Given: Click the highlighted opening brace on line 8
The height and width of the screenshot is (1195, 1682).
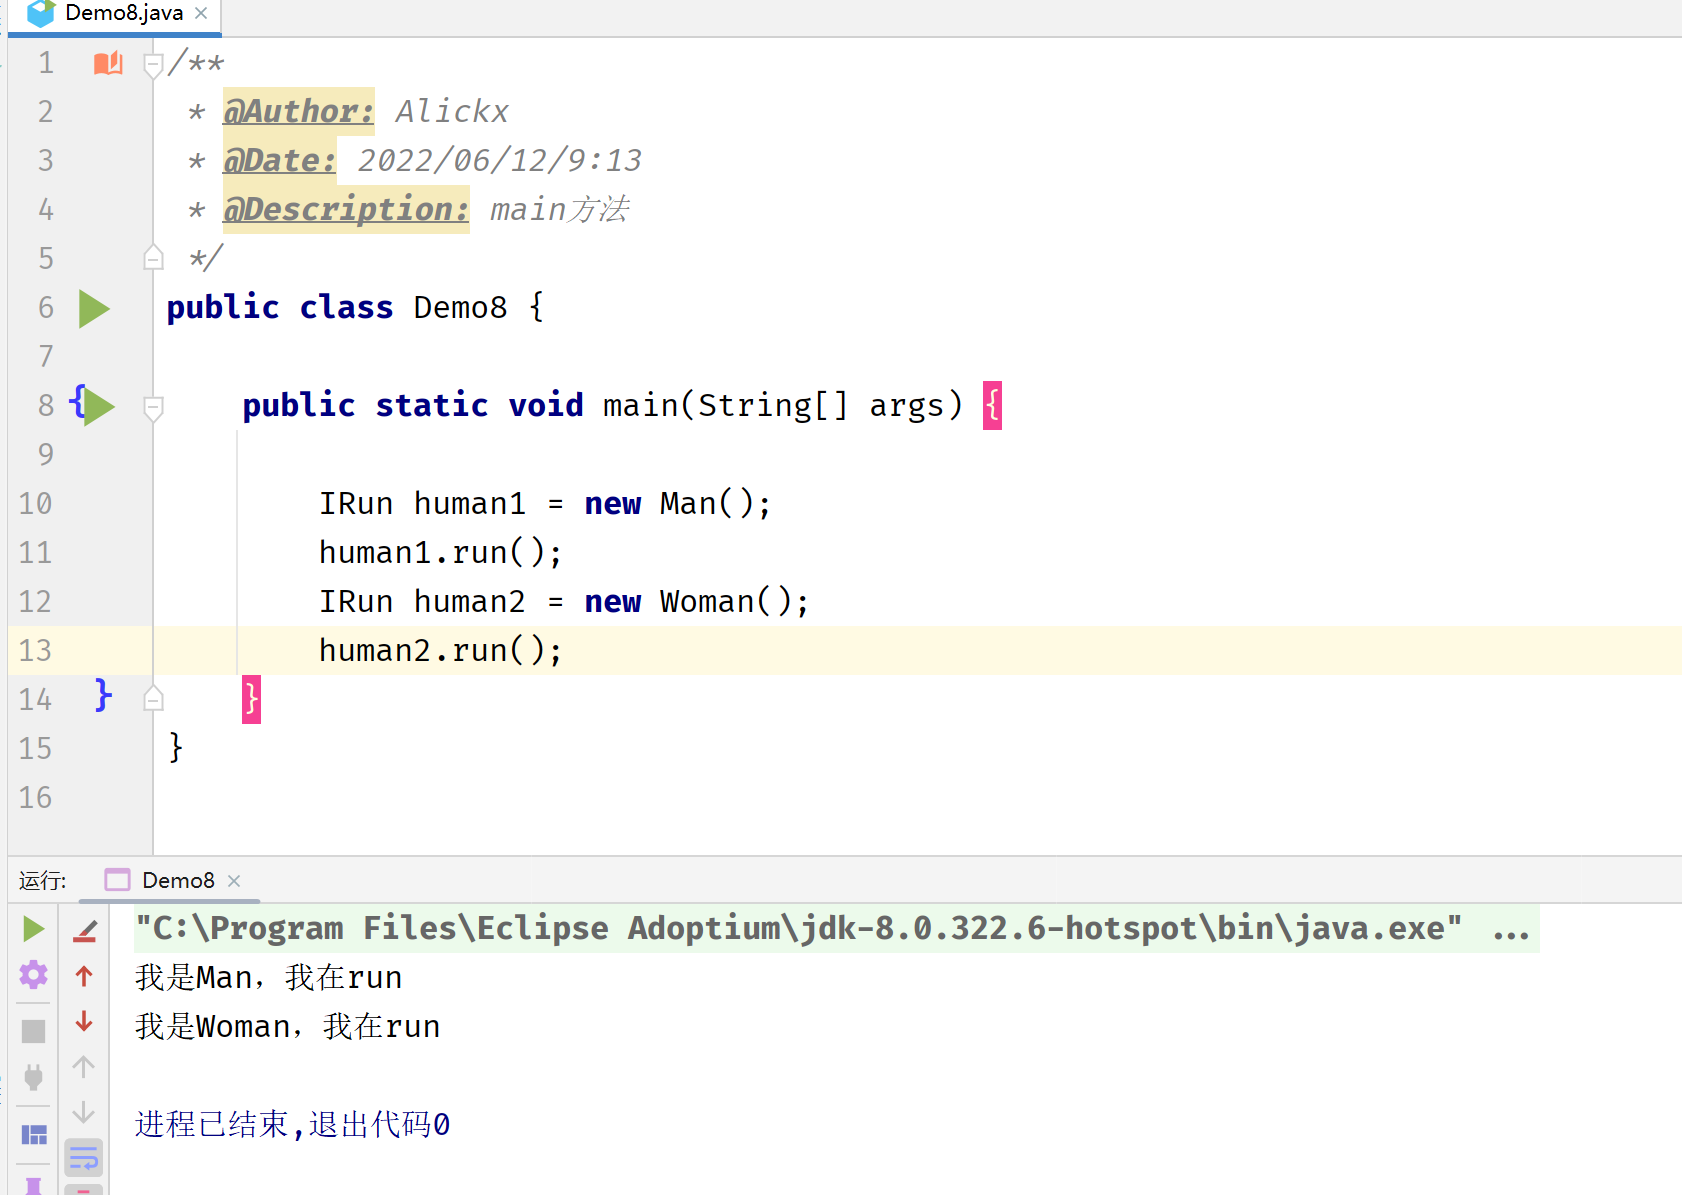Looking at the screenshot, I should [992, 405].
